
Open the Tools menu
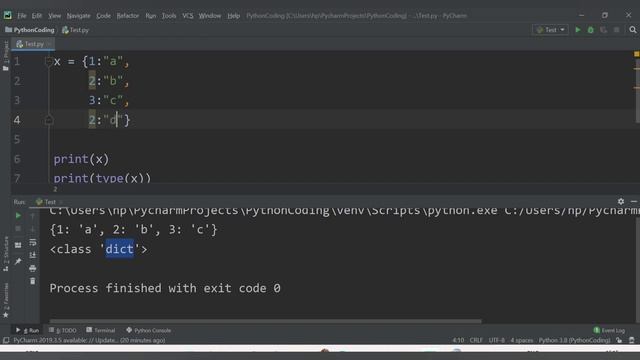coord(169,16)
